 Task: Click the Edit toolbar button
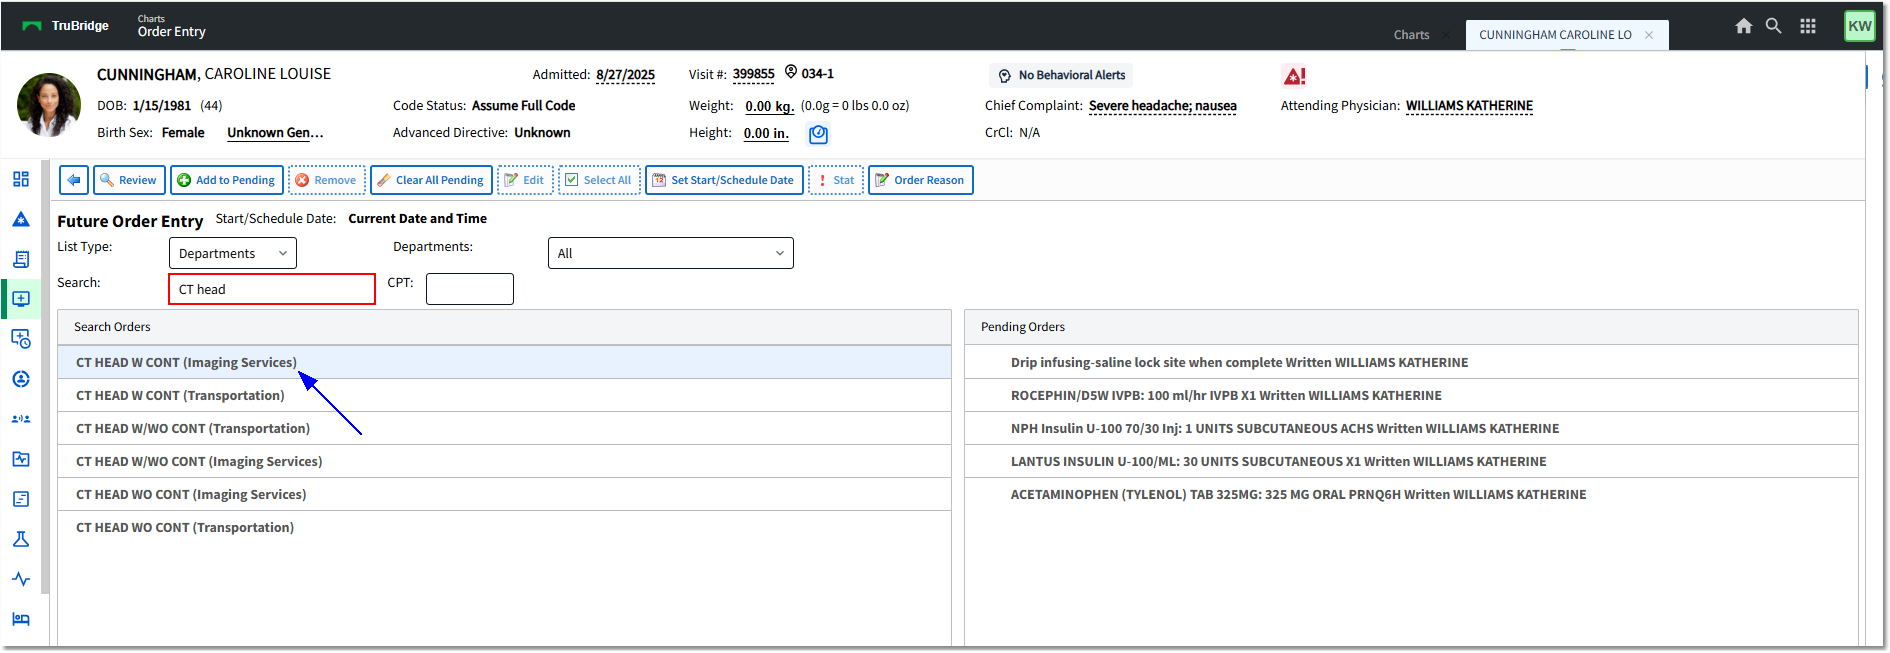[x=525, y=180]
